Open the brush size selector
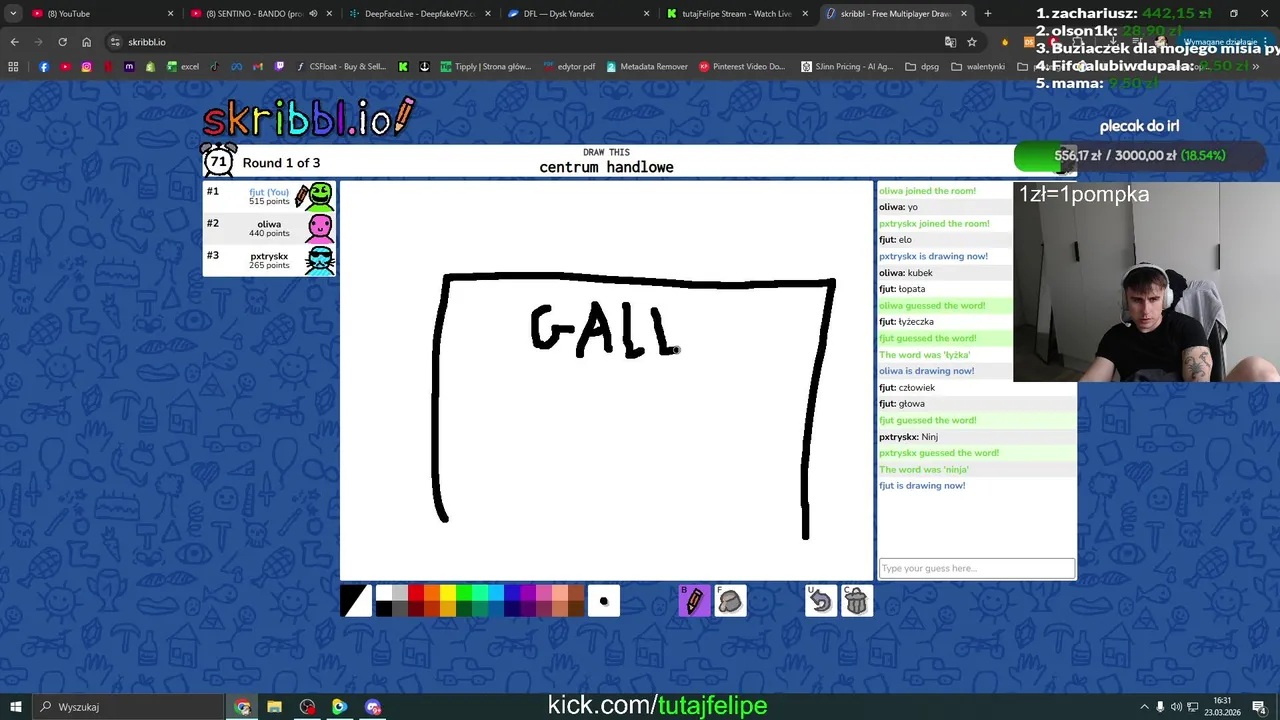Viewport: 1280px width, 720px height. point(604,600)
